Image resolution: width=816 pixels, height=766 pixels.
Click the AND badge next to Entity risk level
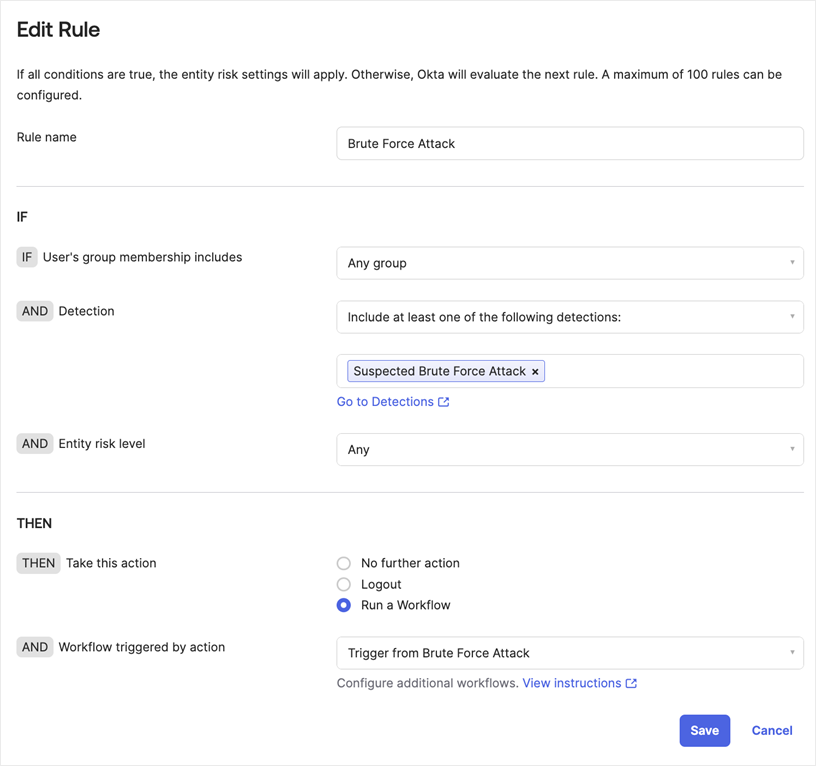(35, 443)
